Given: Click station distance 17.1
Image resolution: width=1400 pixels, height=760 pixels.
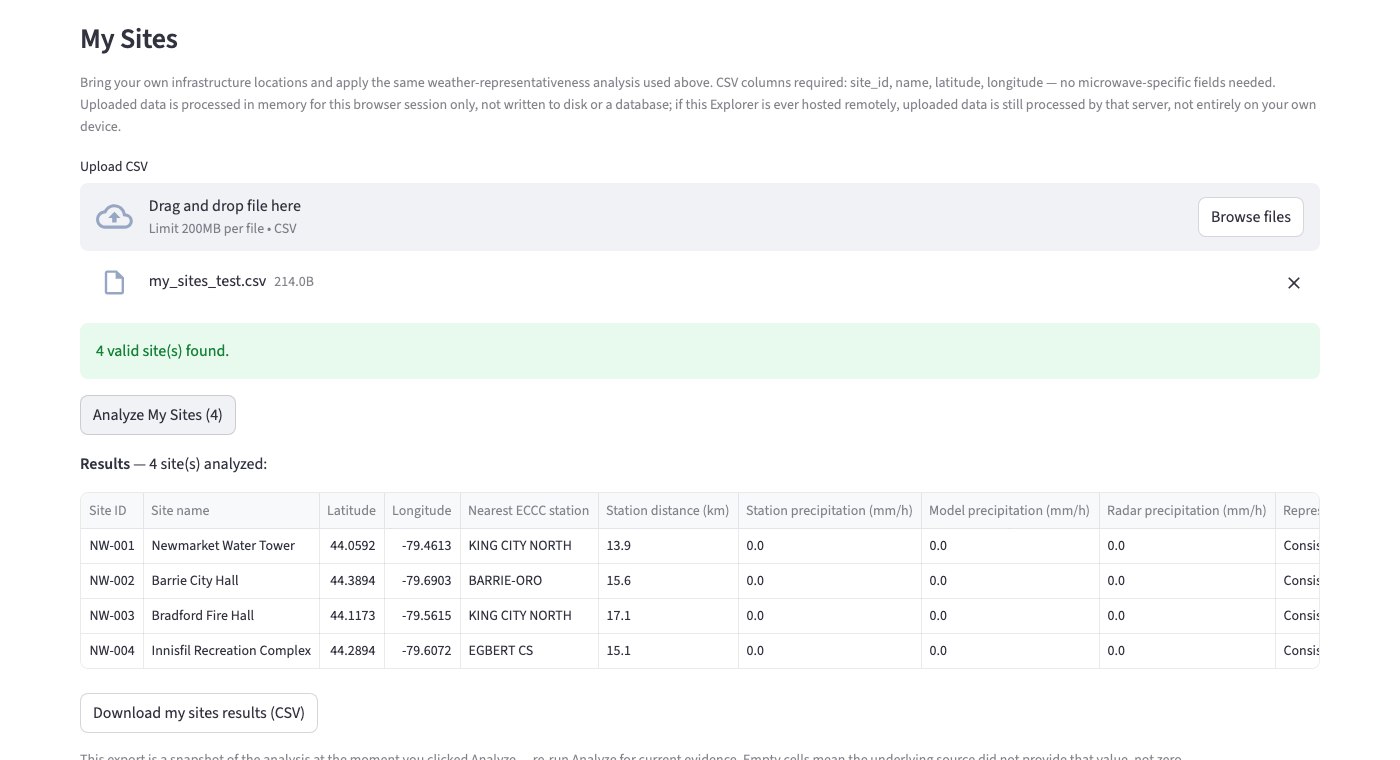Looking at the screenshot, I should (668, 616).
